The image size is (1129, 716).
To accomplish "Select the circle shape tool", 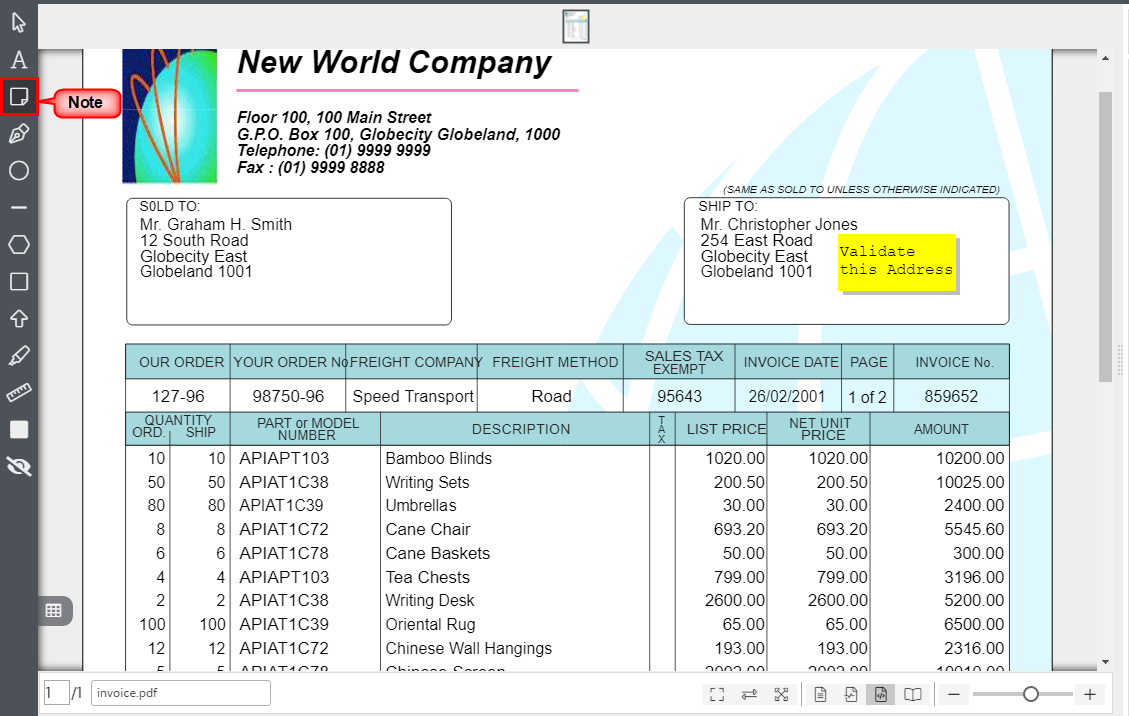I will [19, 171].
